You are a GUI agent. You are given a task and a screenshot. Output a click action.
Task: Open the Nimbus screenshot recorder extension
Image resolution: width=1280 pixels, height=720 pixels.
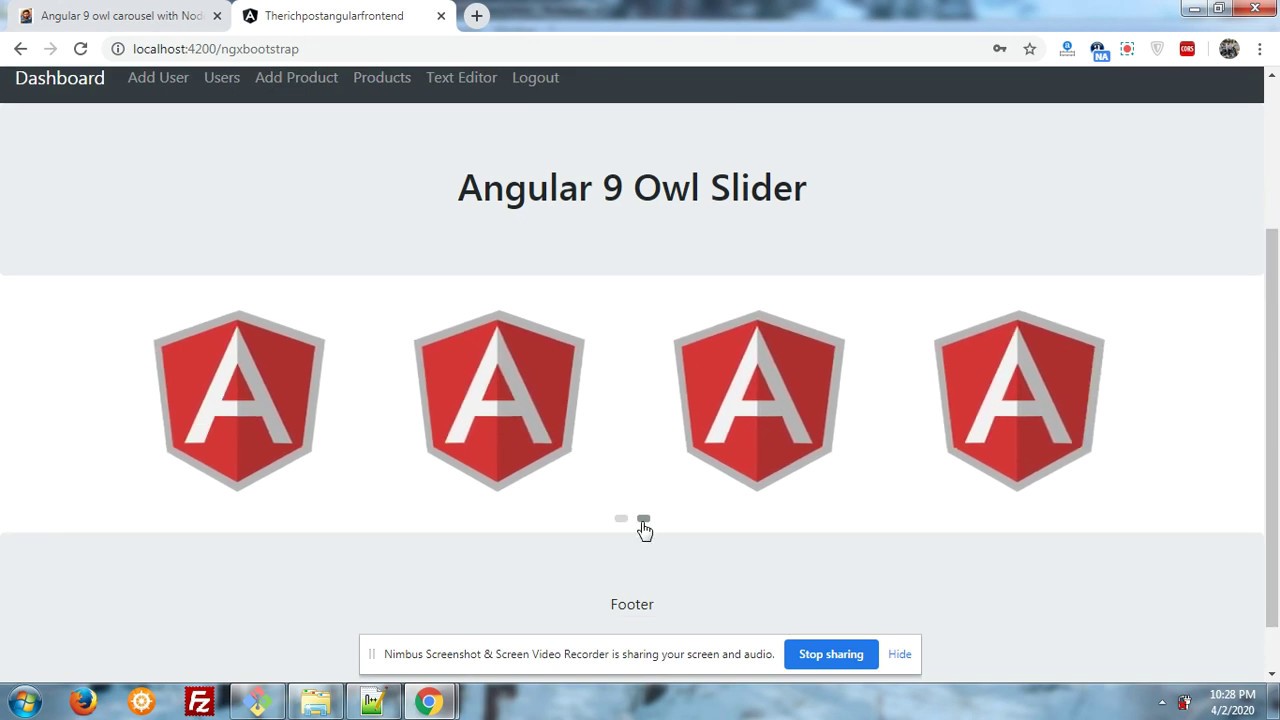1127,48
